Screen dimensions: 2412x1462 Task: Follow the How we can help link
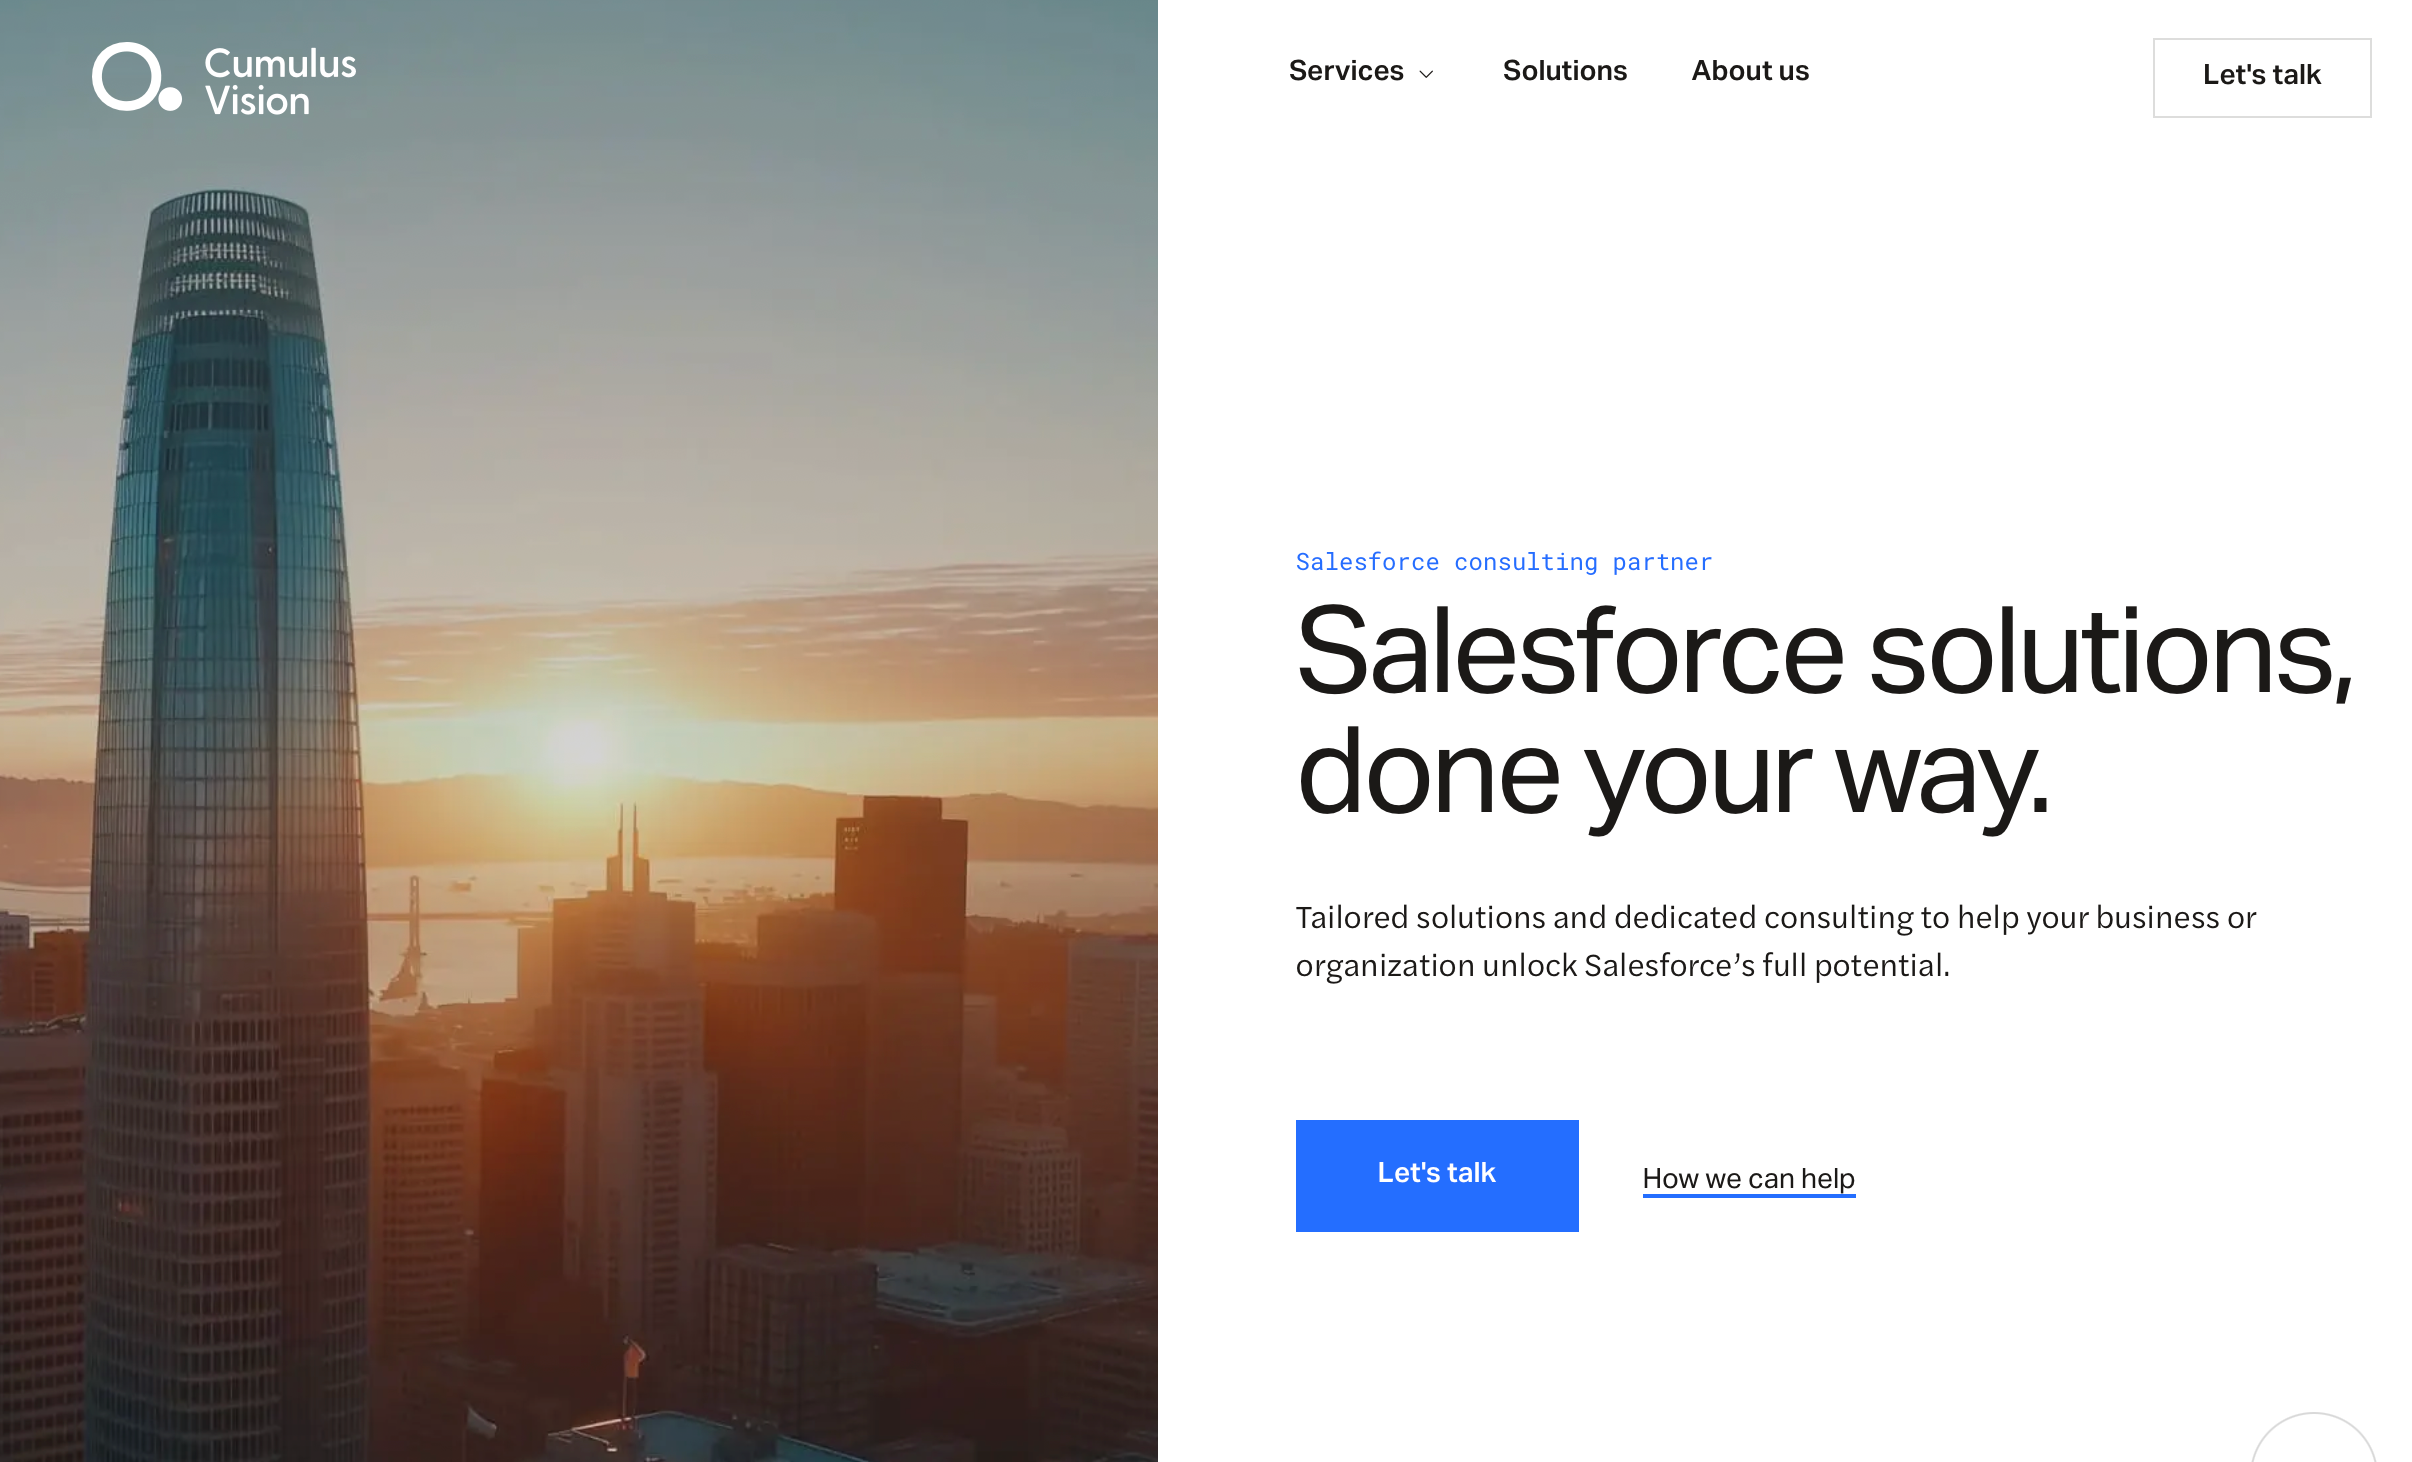(x=1749, y=1179)
